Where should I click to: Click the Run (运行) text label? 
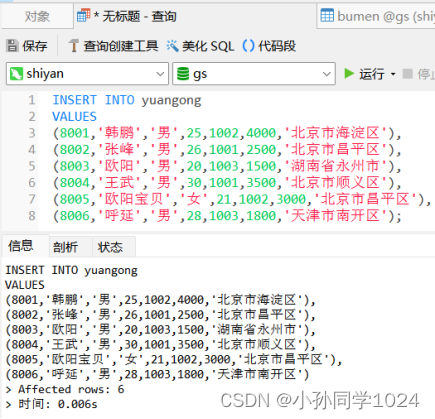372,74
